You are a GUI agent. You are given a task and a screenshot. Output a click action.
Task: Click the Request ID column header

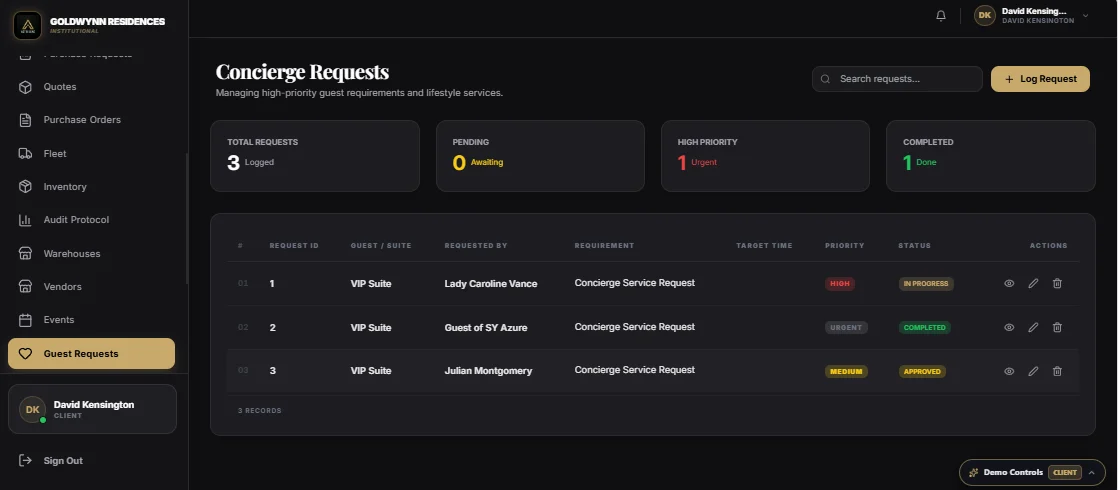(x=294, y=246)
